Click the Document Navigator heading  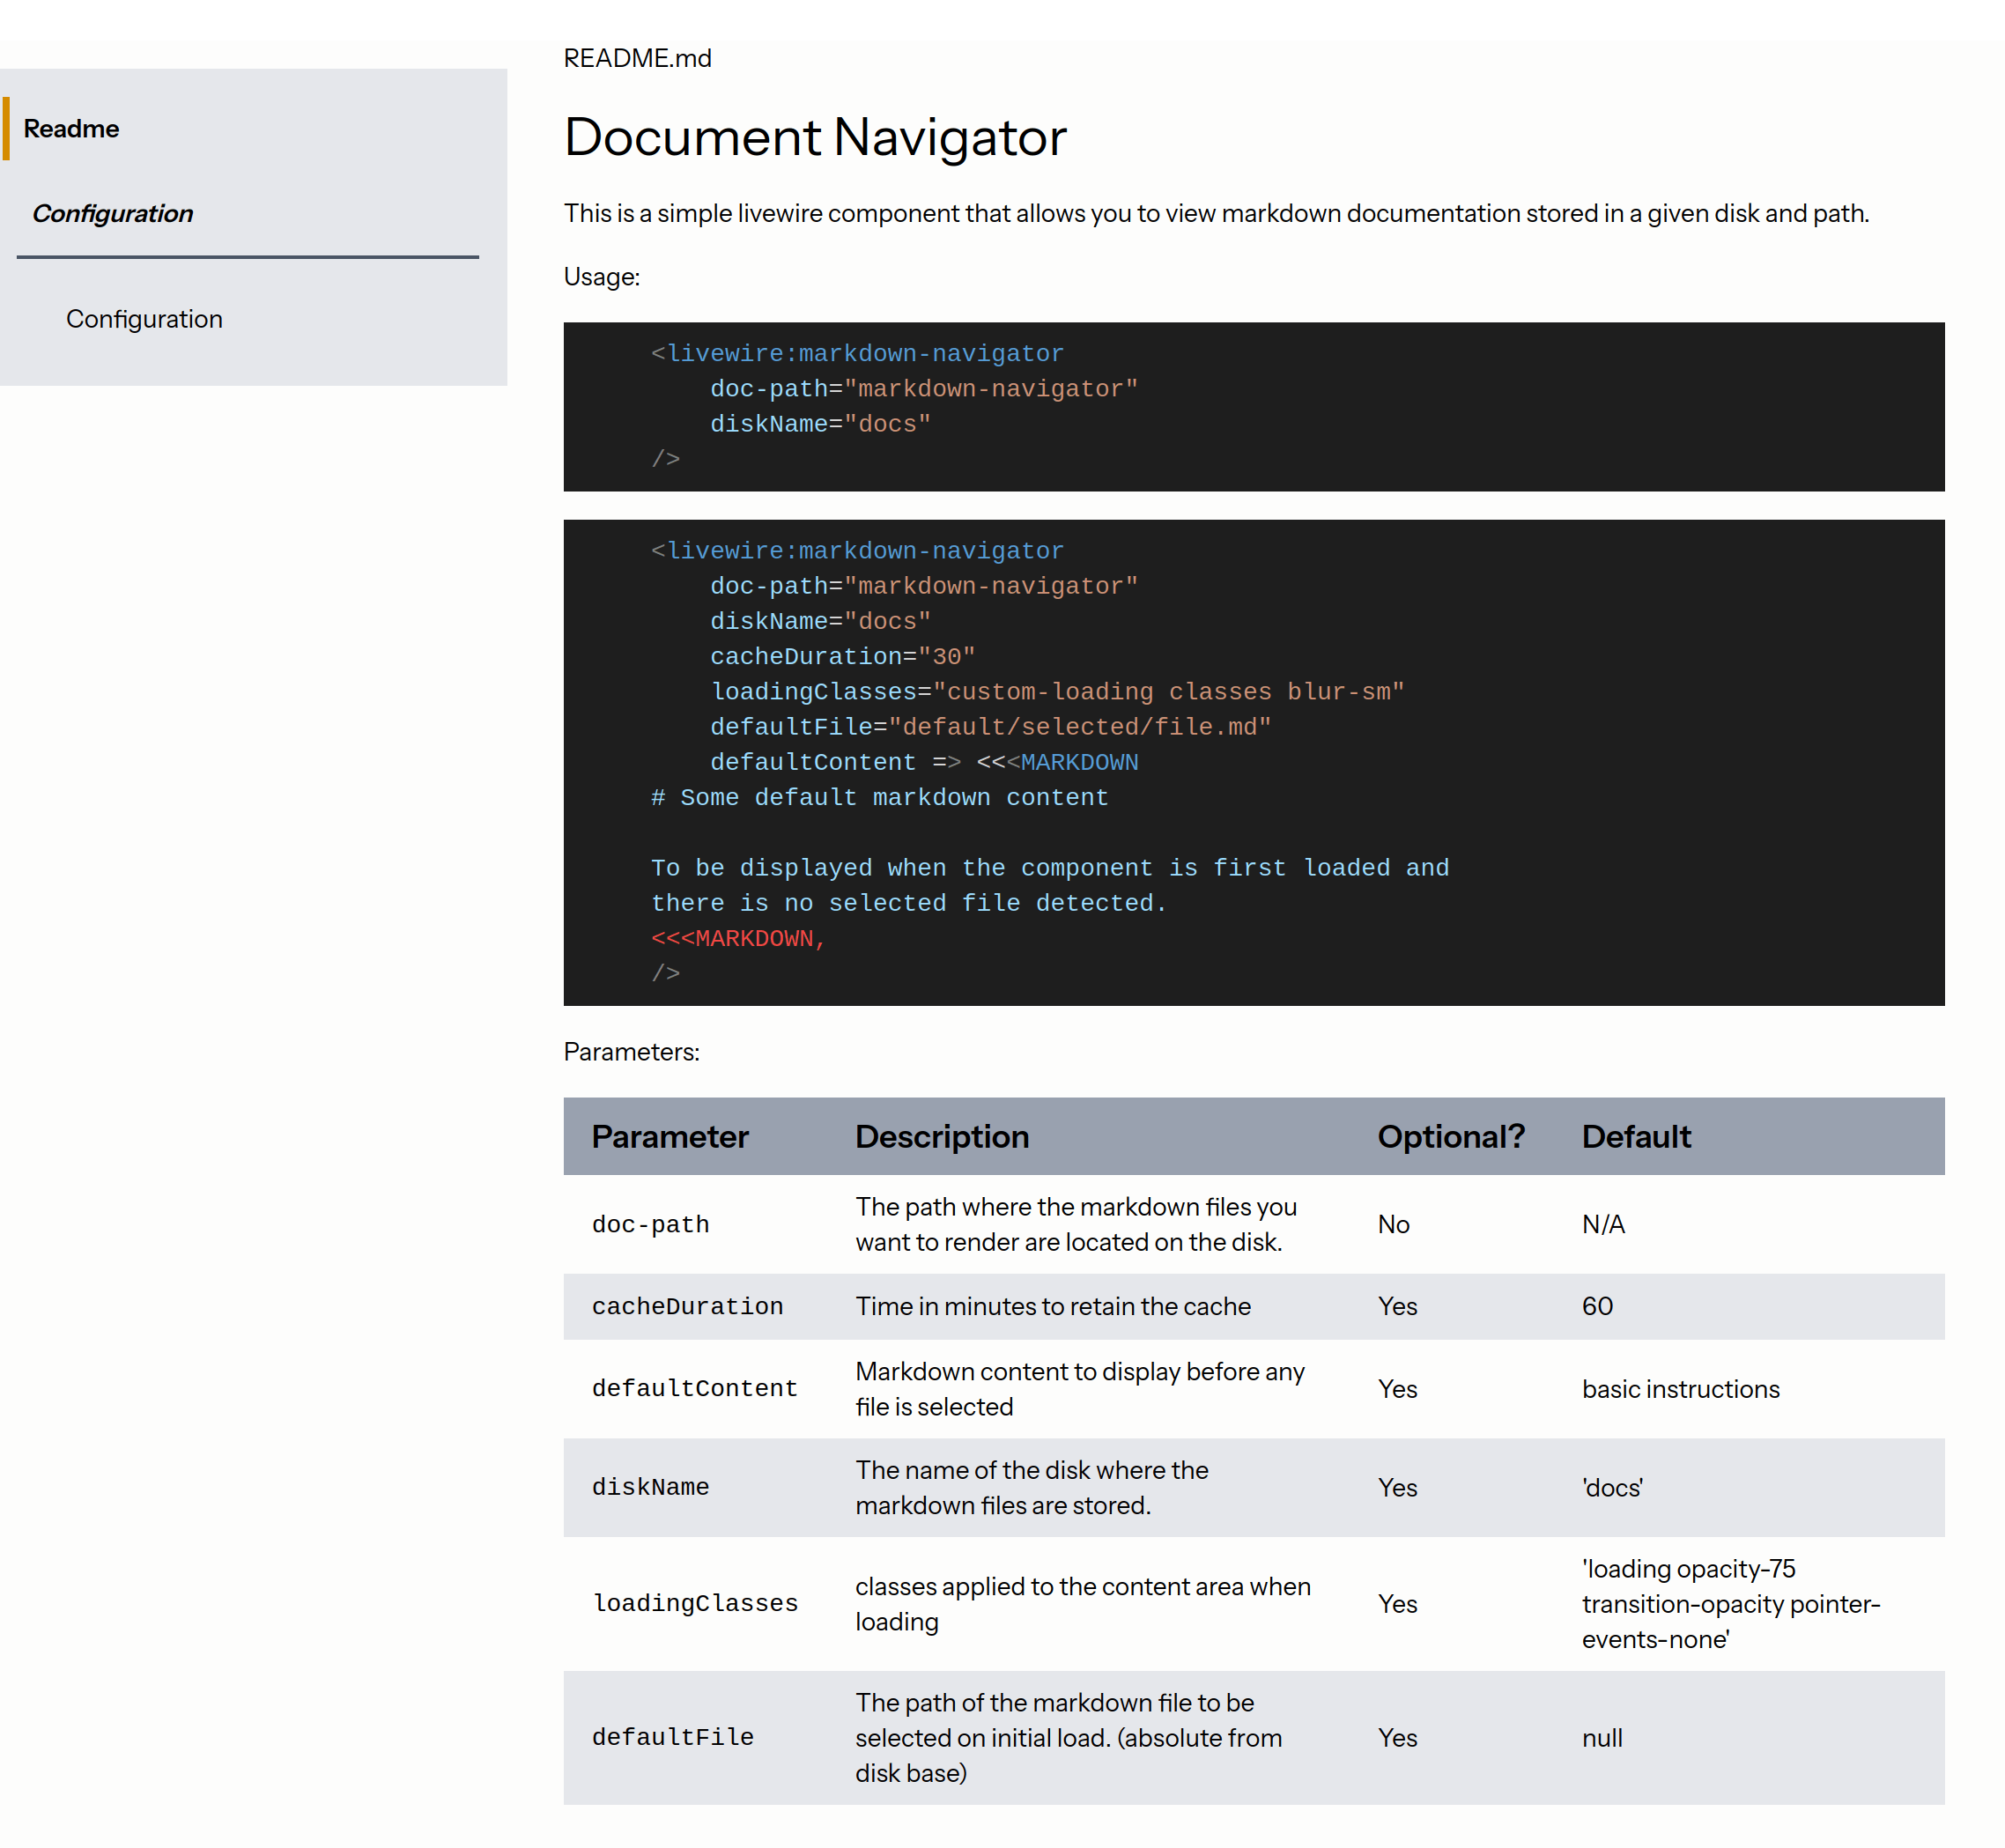[x=815, y=137]
